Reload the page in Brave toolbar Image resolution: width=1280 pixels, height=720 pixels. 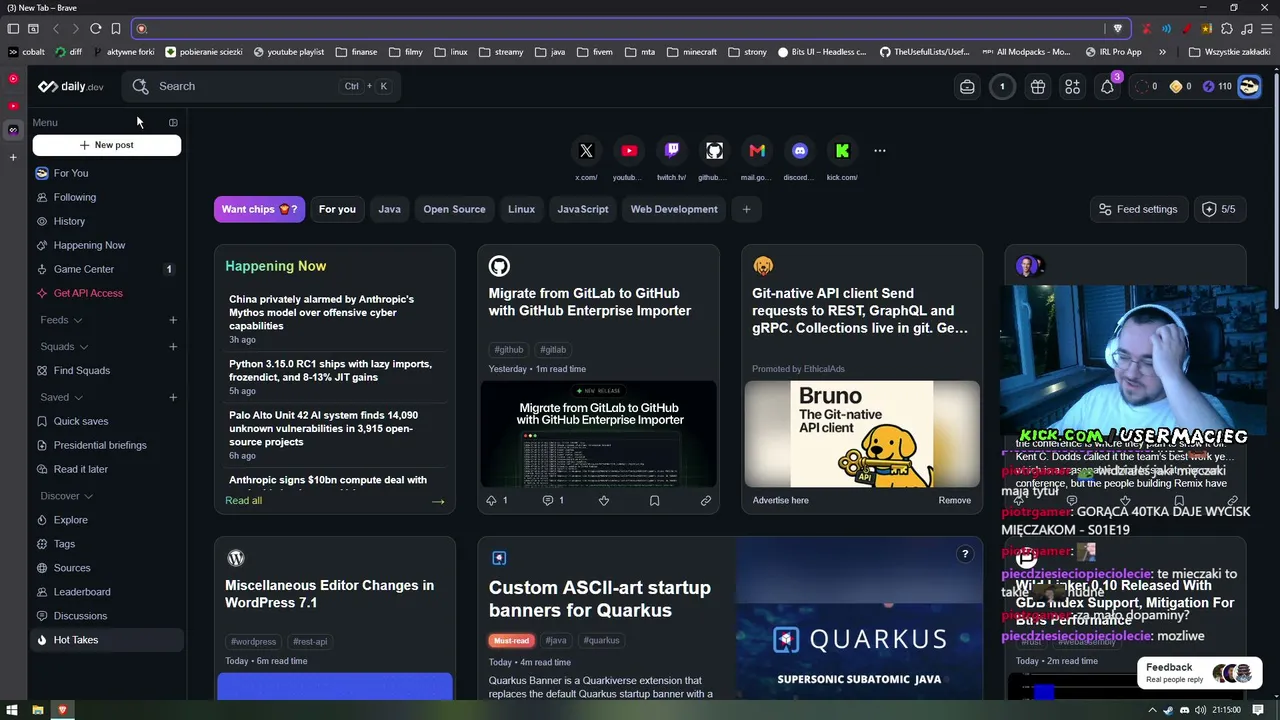coord(95,28)
